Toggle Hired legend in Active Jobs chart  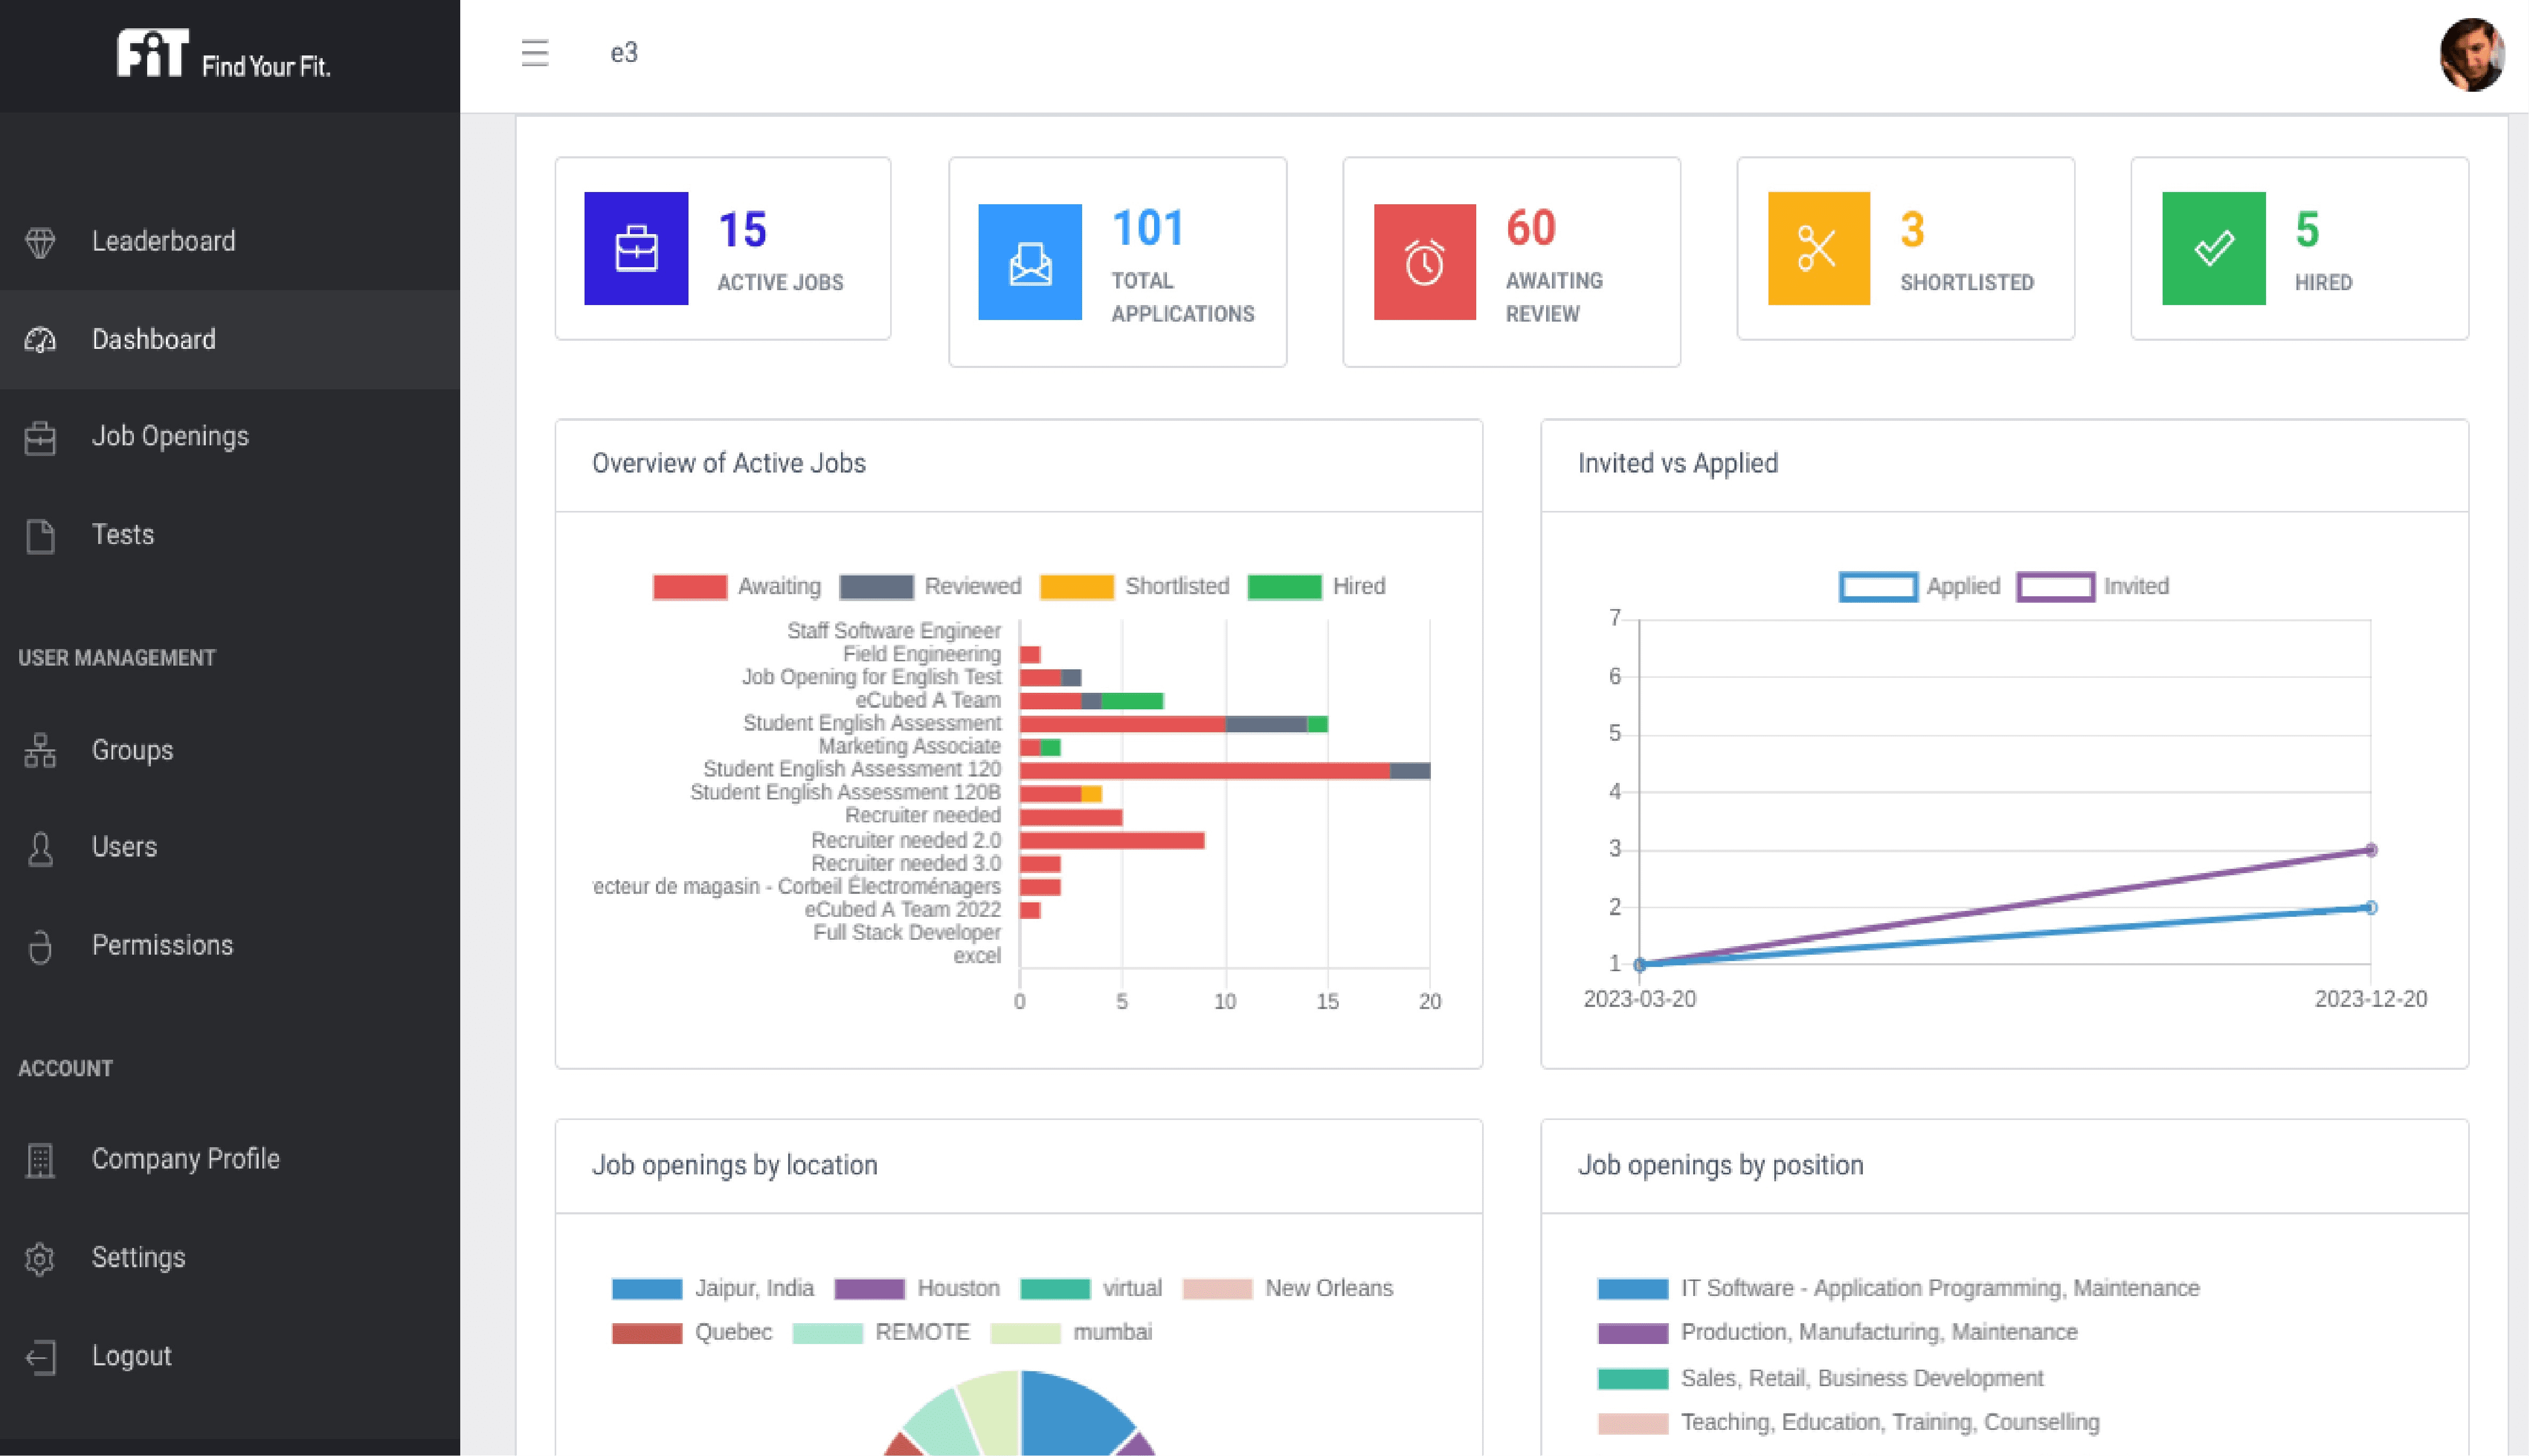[1317, 586]
